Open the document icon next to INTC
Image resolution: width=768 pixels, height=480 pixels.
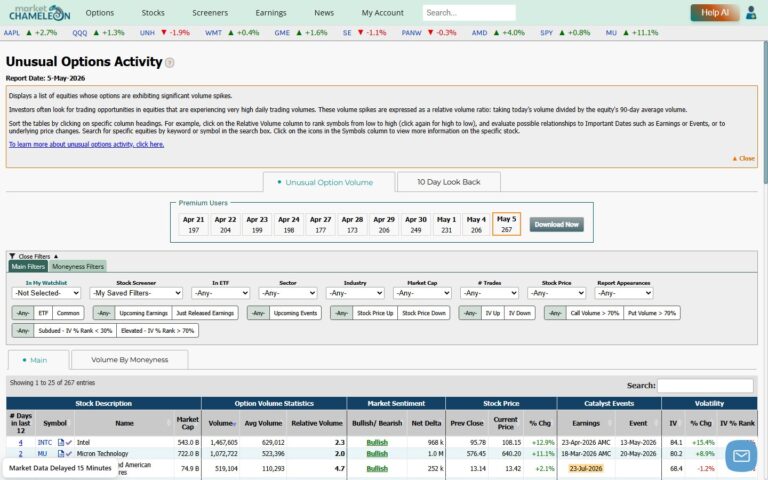pos(61,442)
